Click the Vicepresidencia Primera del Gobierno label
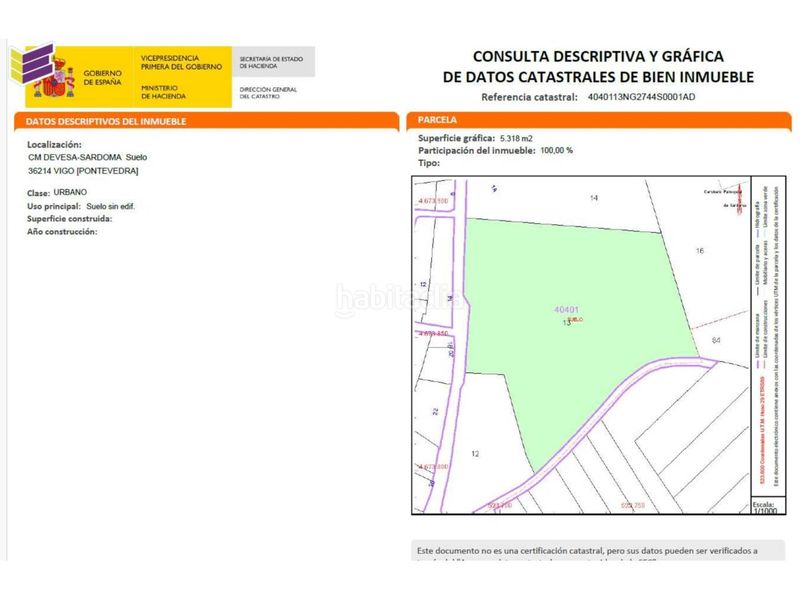Viewport: 800px width, 600px height. point(181,62)
